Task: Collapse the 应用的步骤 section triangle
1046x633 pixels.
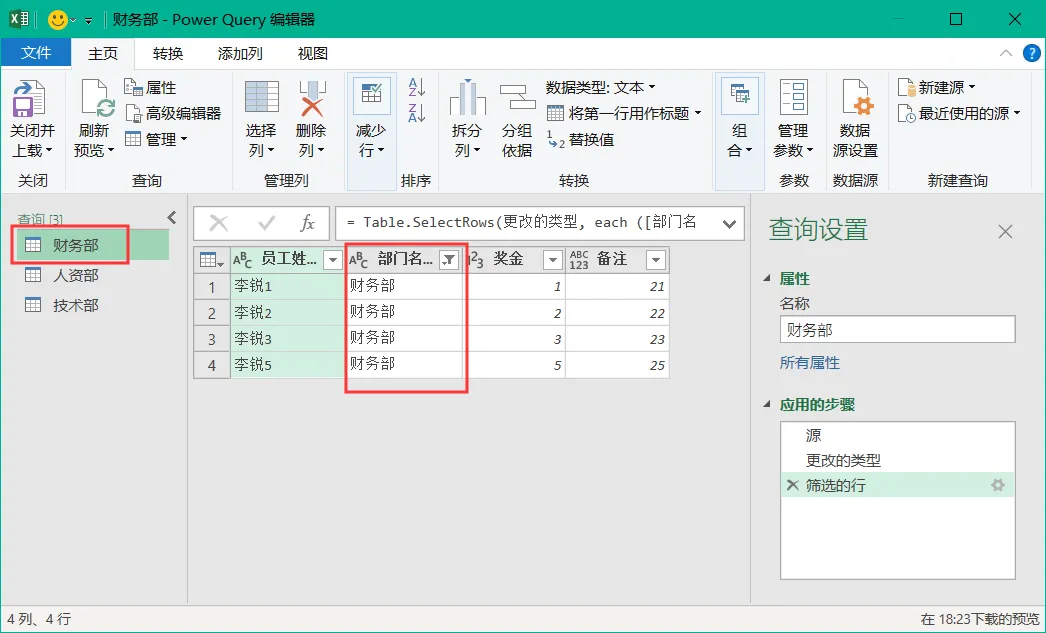Action: click(767, 404)
